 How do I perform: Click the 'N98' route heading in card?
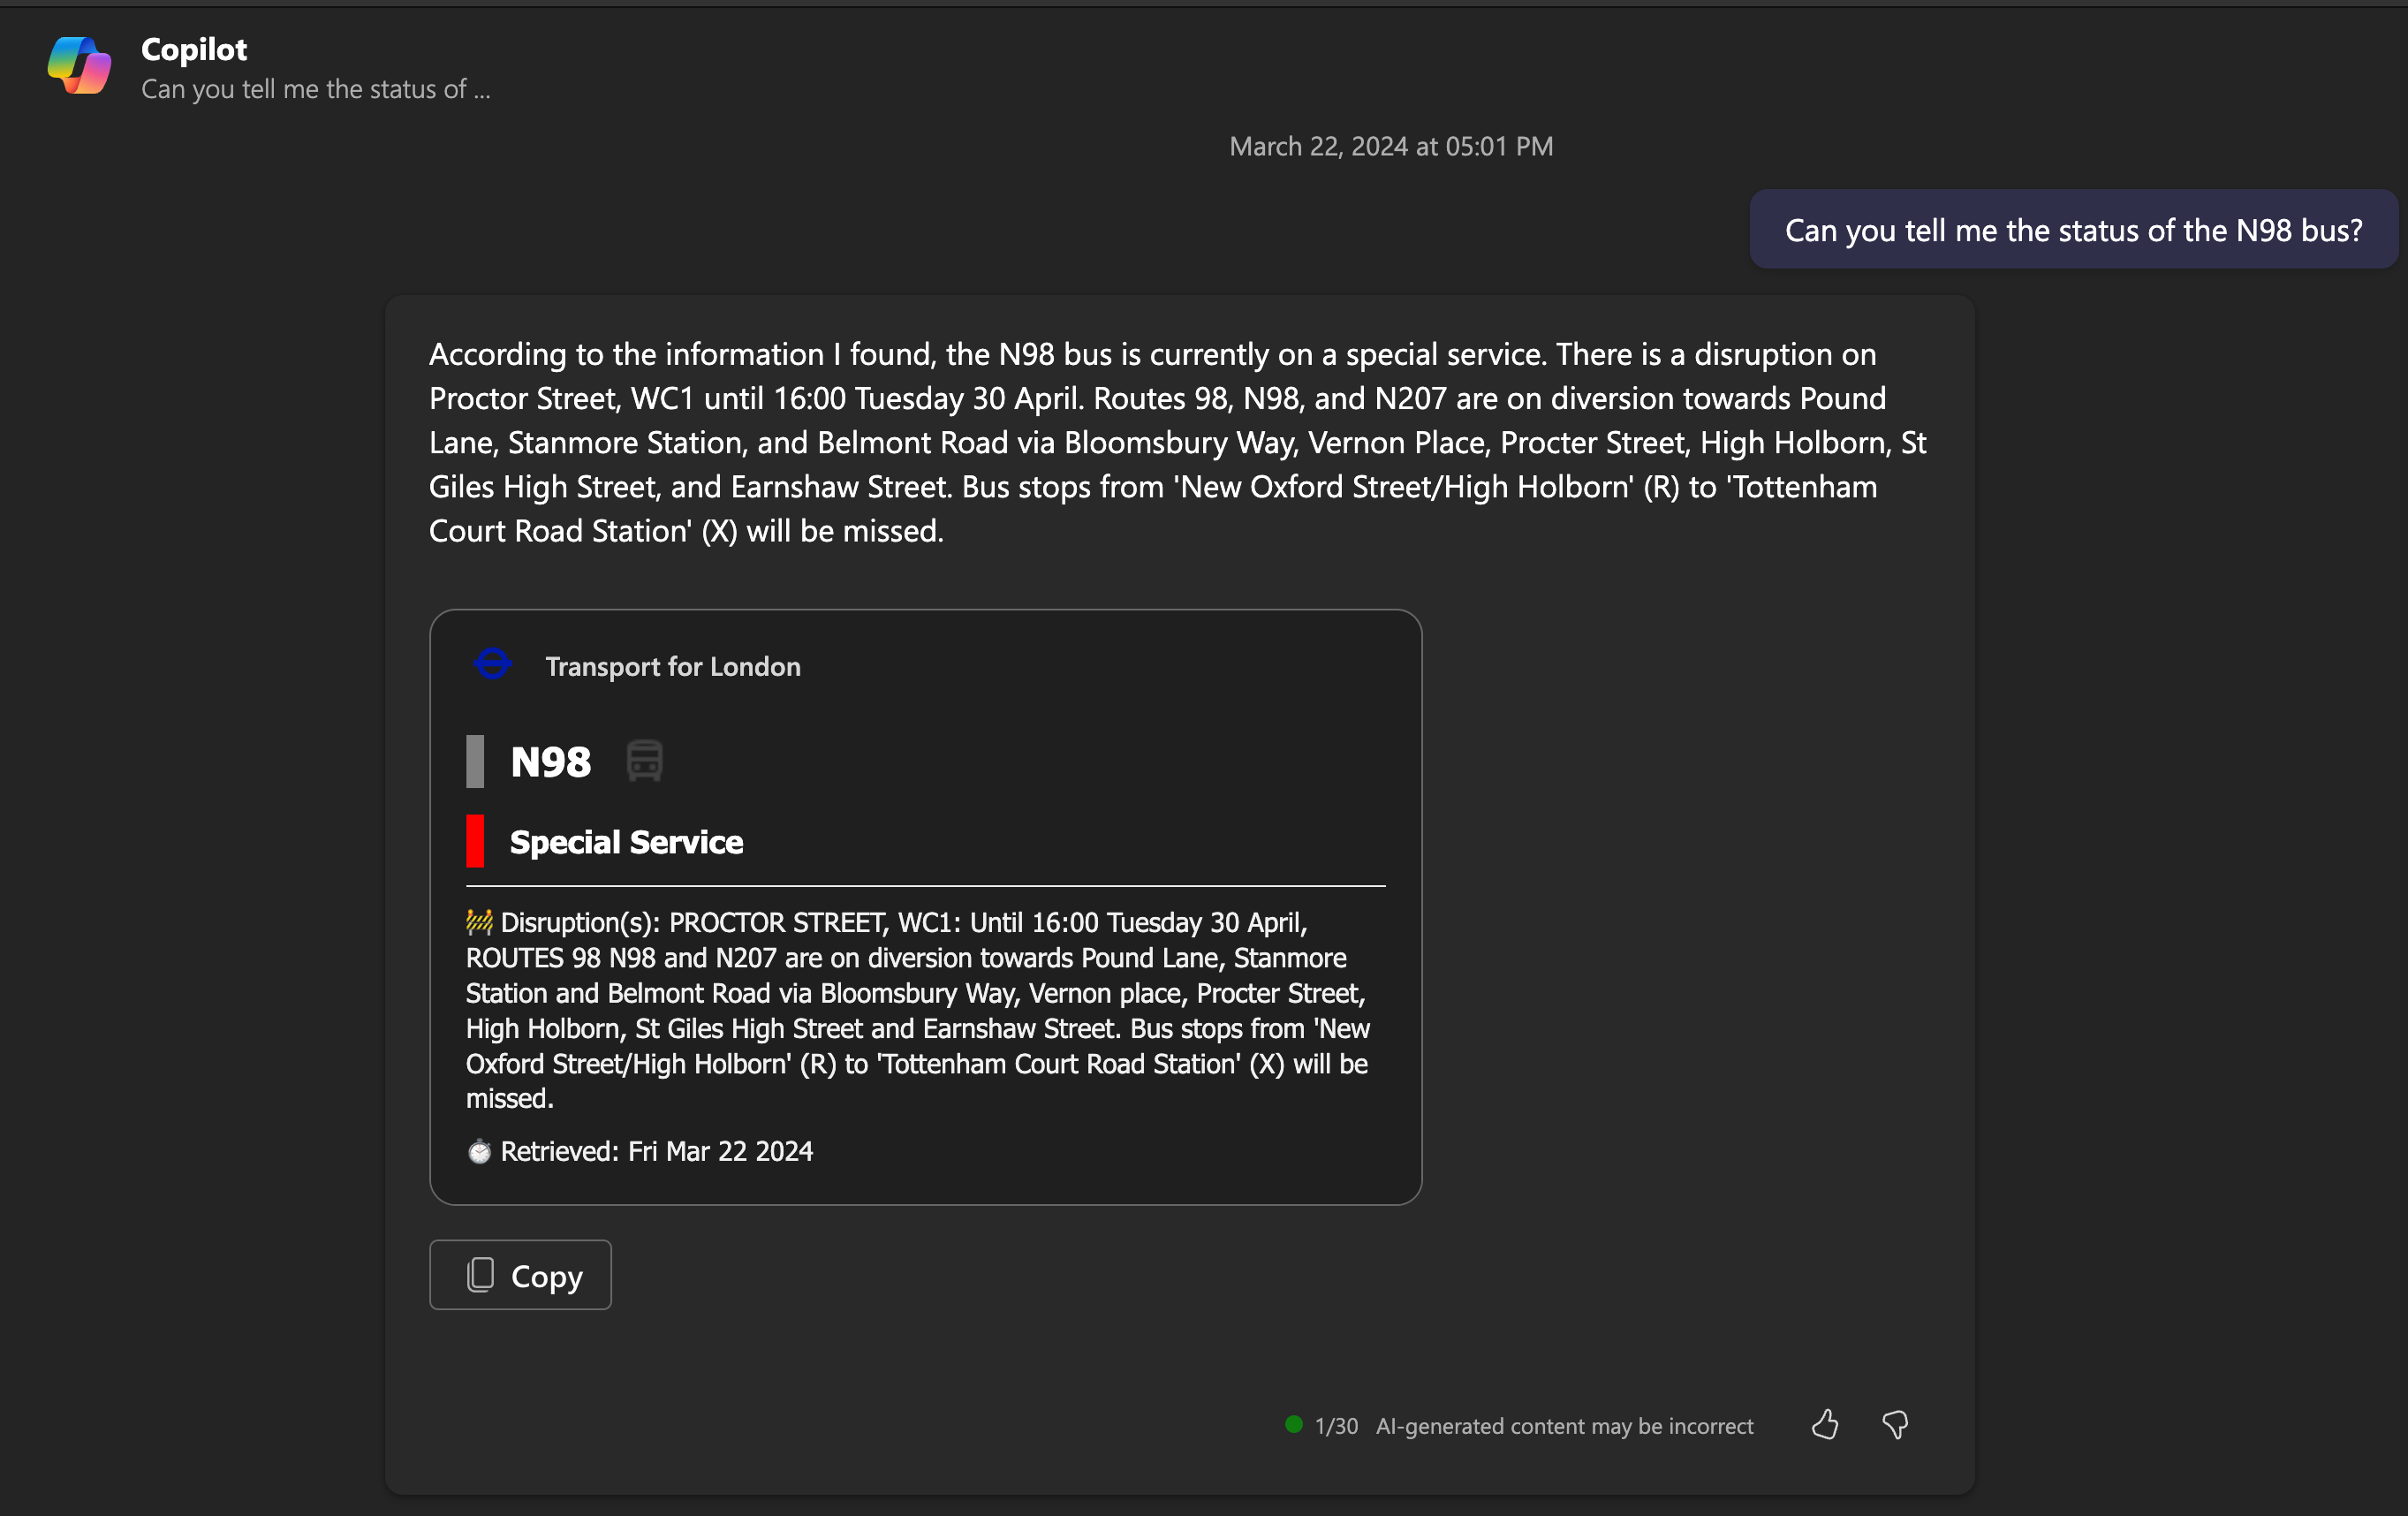point(551,762)
